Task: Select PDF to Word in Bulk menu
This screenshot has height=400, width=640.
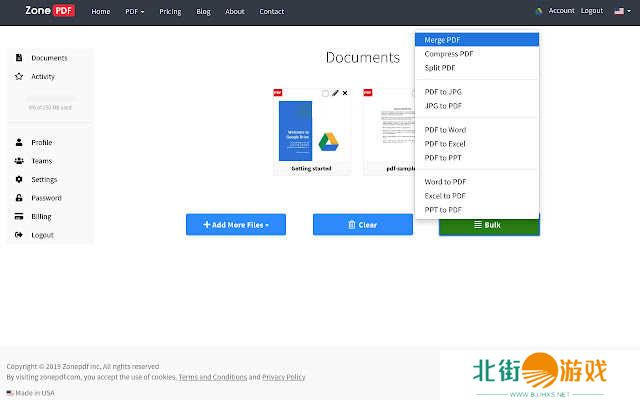Action: pos(445,130)
